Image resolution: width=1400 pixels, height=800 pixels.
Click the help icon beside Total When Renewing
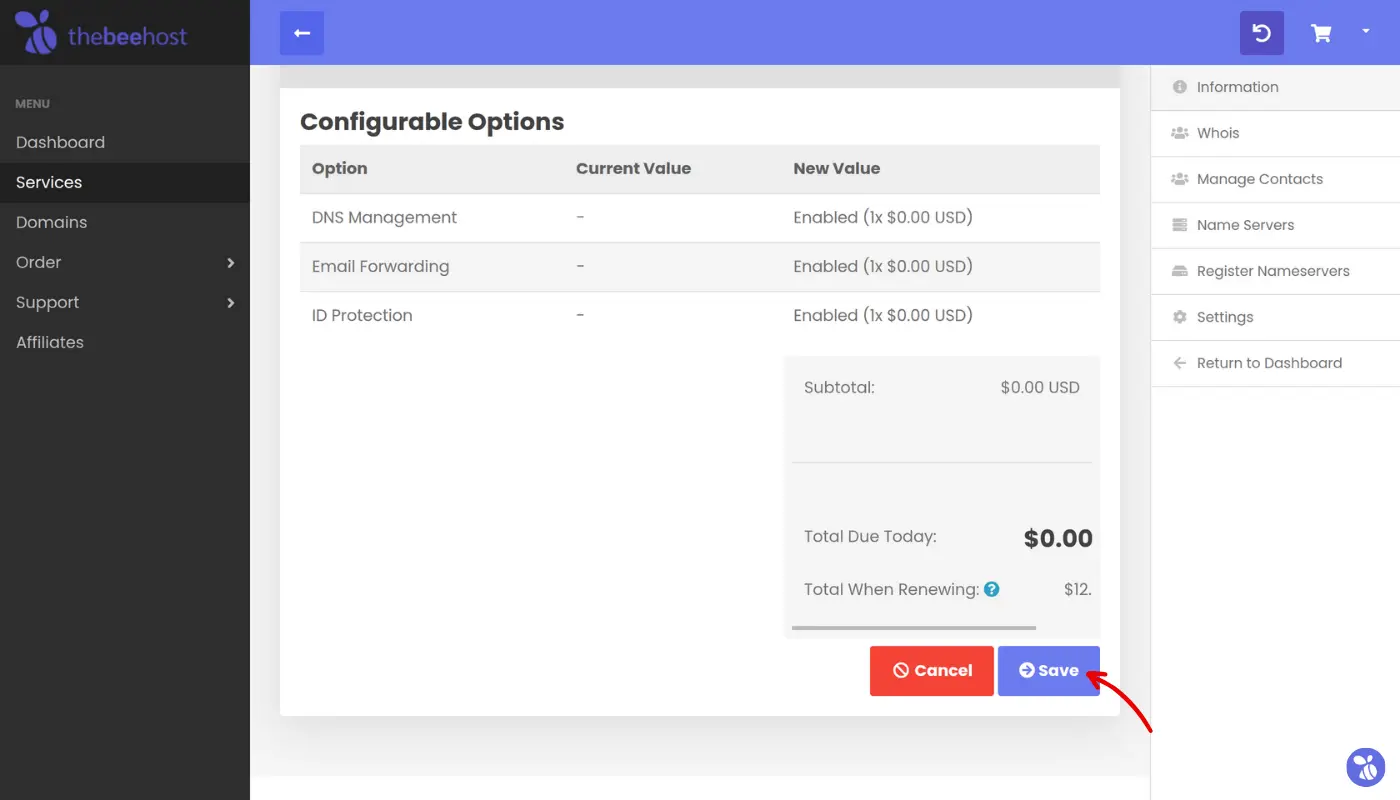pos(991,589)
